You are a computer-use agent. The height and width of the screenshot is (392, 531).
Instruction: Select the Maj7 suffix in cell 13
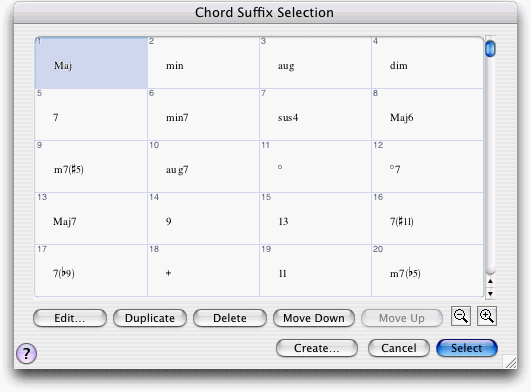tap(91, 219)
